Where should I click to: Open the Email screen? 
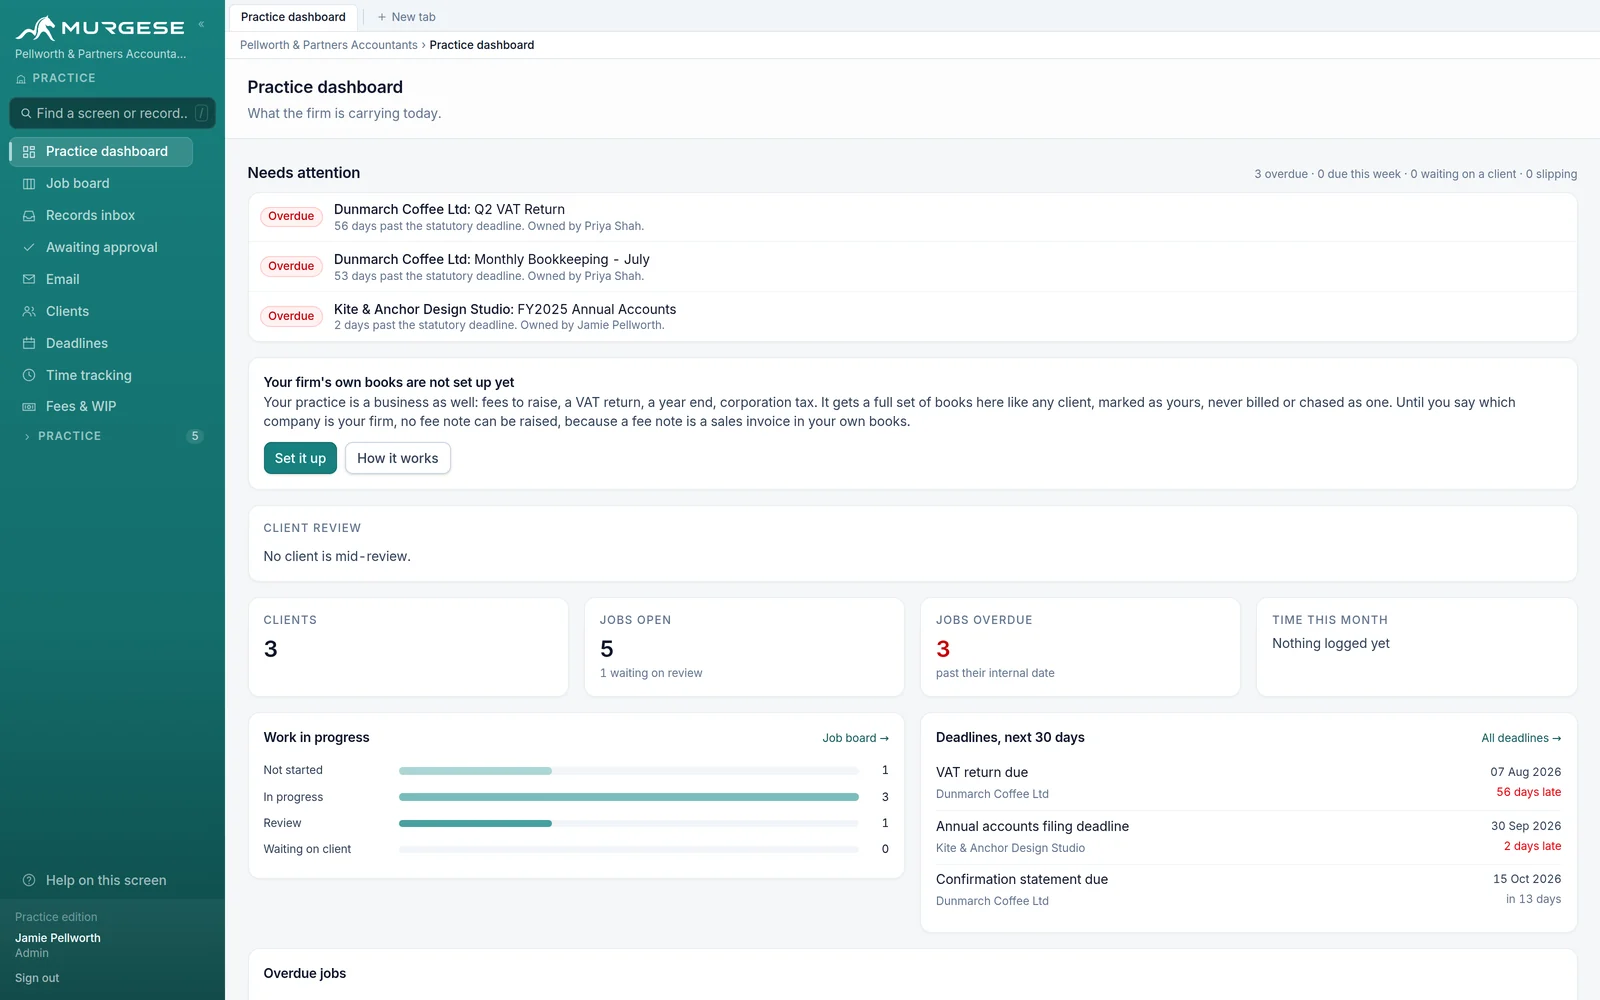click(x=101, y=279)
